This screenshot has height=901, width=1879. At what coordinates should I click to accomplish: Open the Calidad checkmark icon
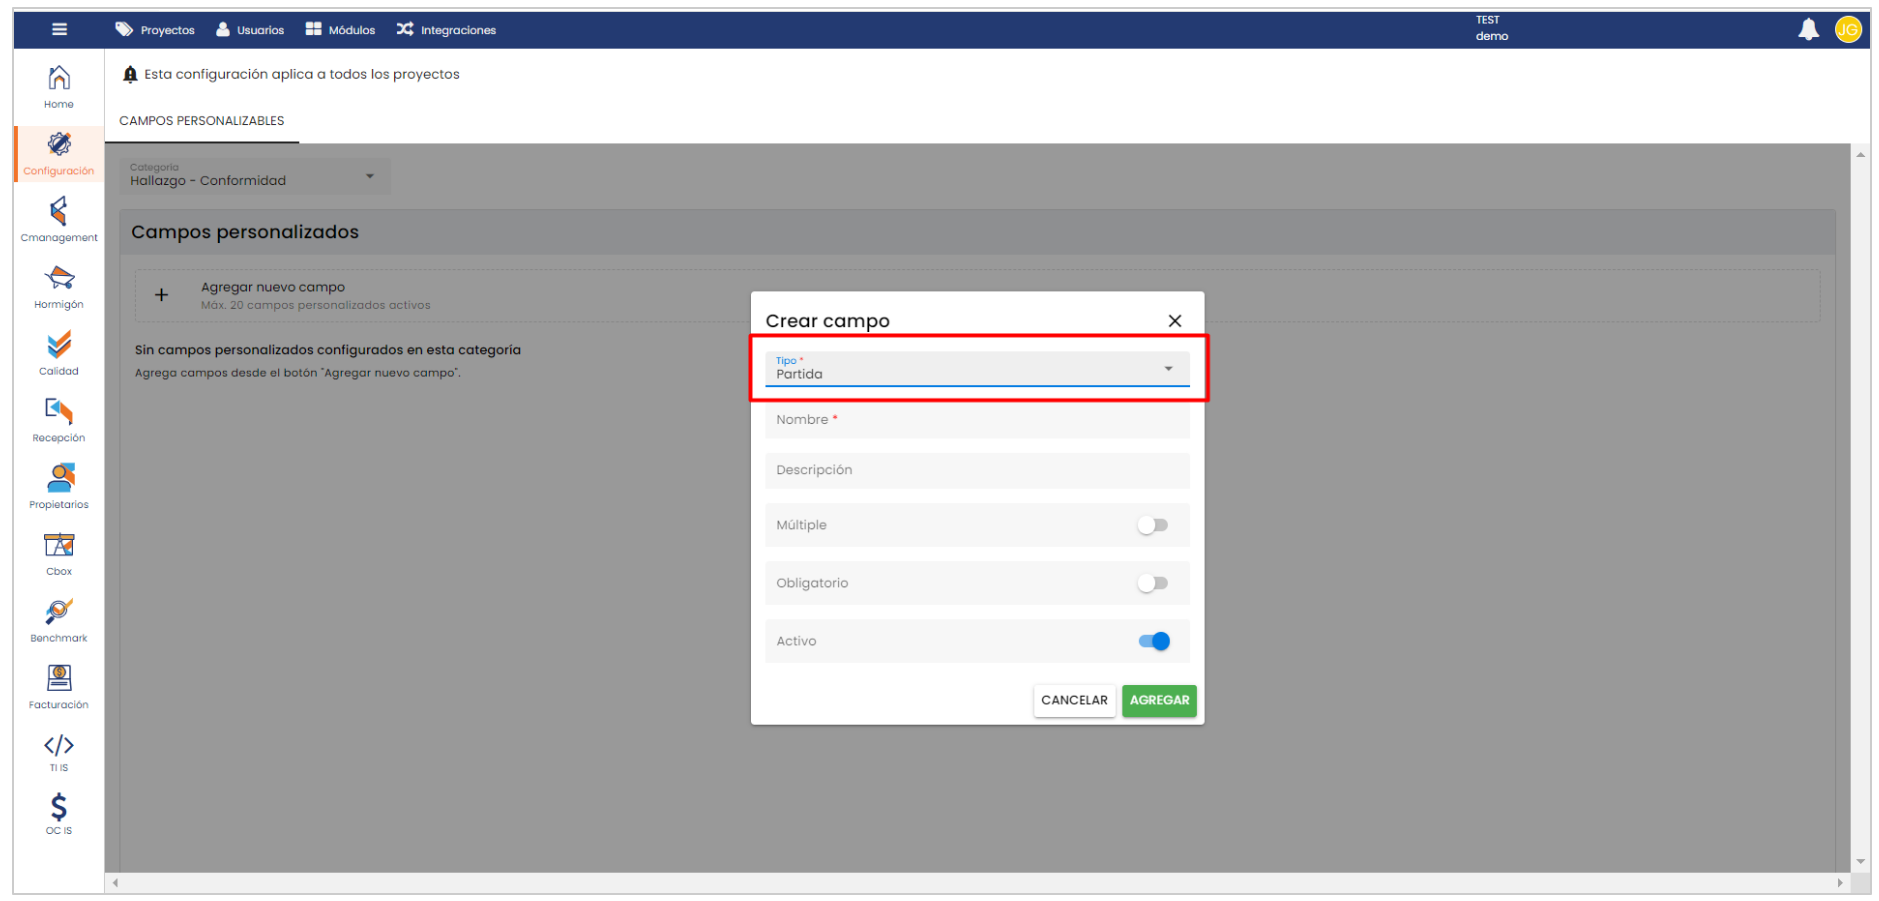click(59, 346)
